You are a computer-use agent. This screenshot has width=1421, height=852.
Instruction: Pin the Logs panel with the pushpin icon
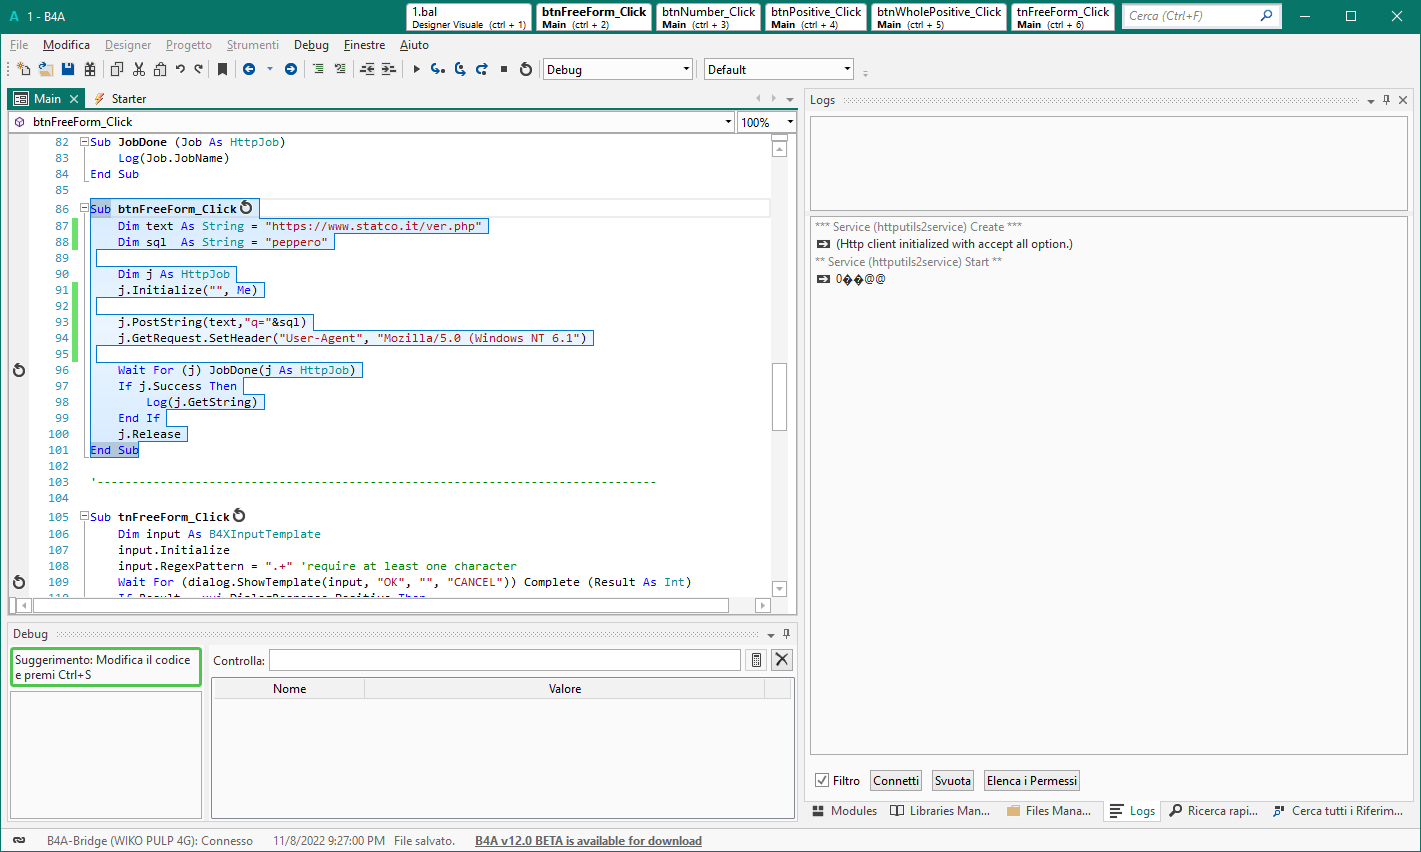point(1386,100)
